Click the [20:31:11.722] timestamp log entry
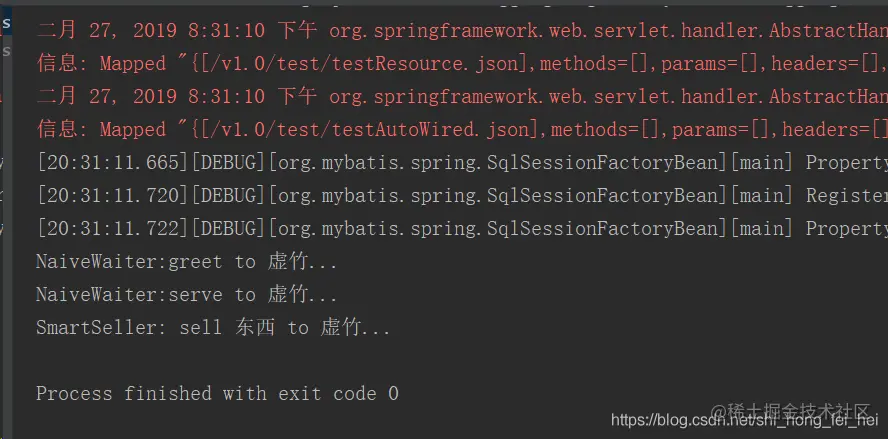888x439 pixels. coord(113,228)
